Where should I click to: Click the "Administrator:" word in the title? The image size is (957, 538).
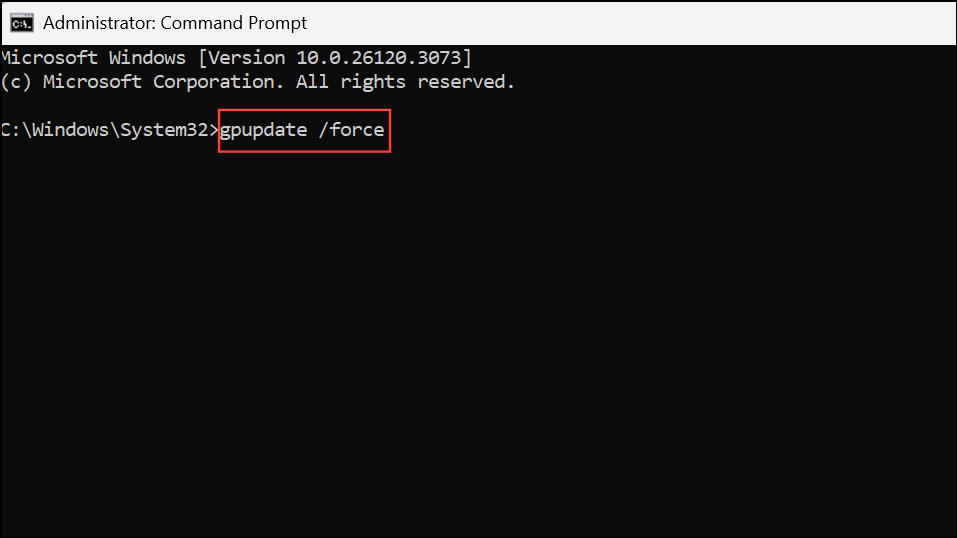click(x=99, y=23)
